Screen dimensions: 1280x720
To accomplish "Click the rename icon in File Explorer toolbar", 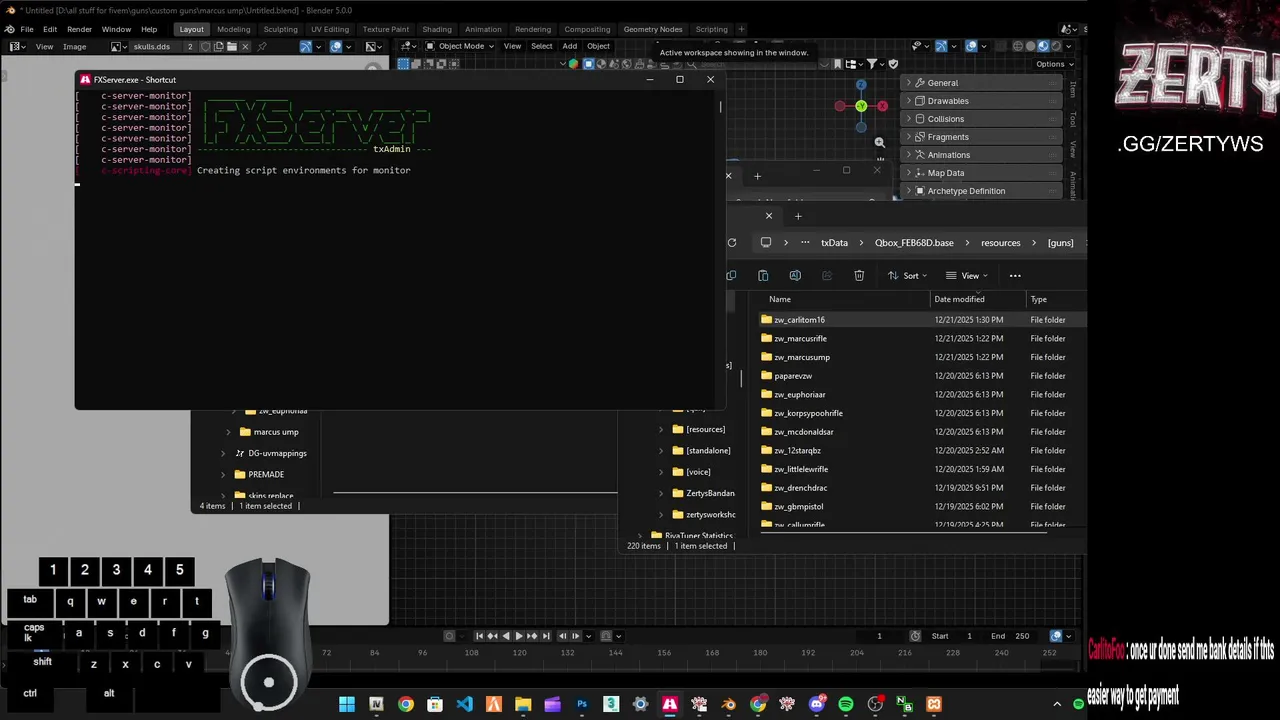I will [x=795, y=275].
